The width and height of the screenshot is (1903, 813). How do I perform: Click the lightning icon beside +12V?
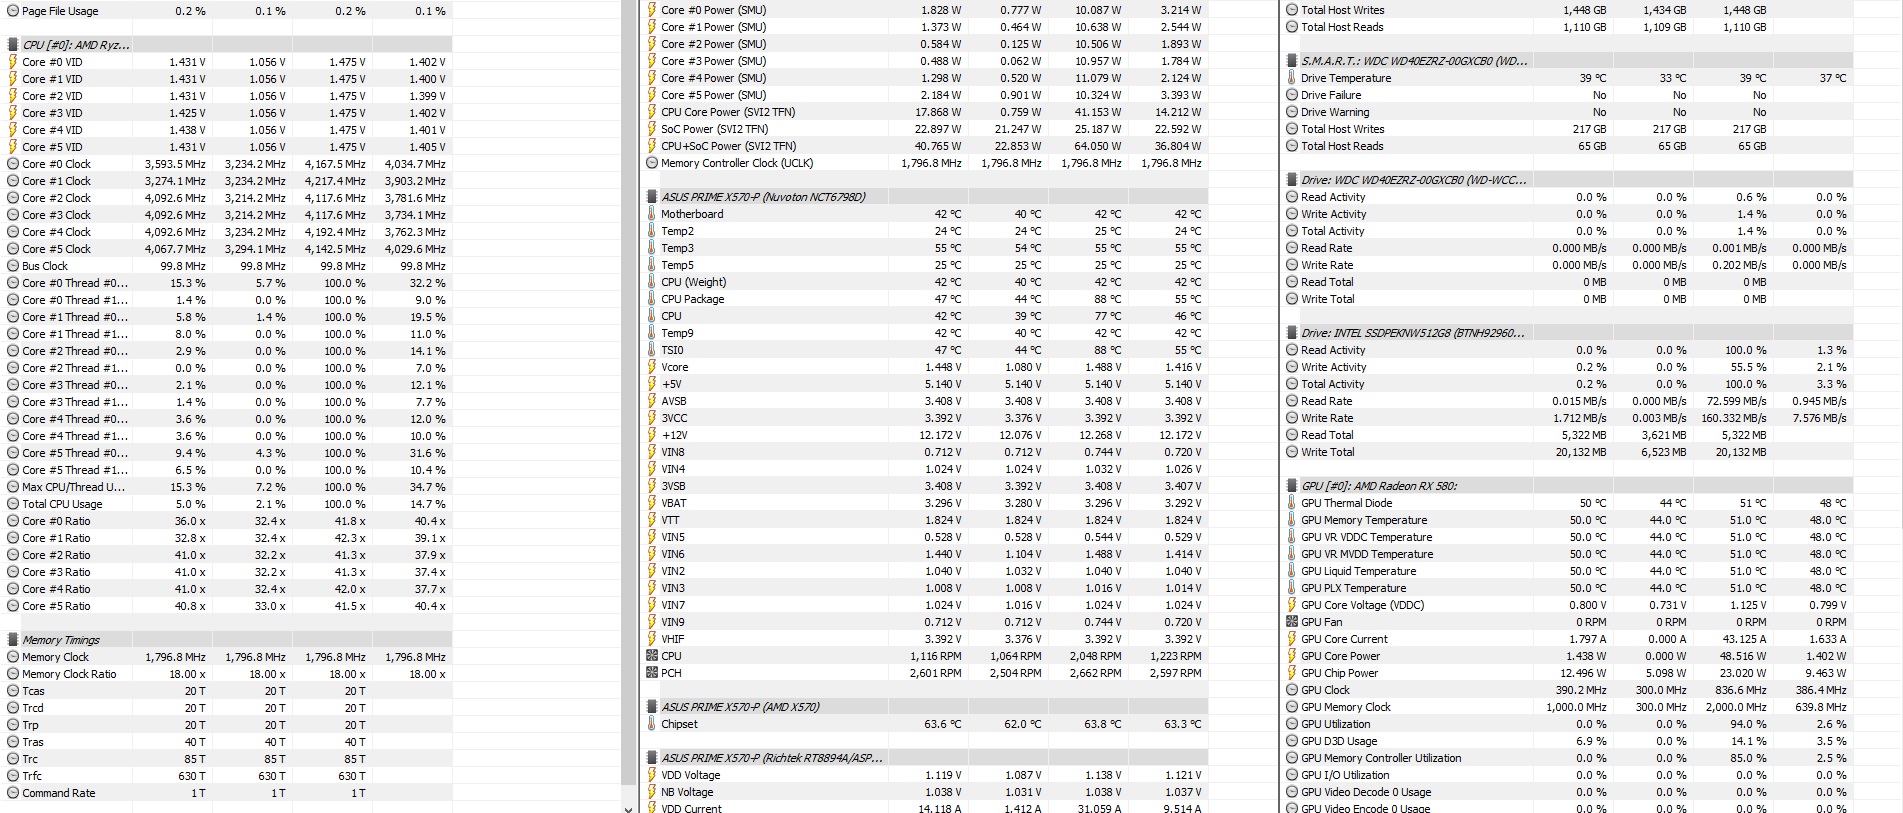coord(652,435)
